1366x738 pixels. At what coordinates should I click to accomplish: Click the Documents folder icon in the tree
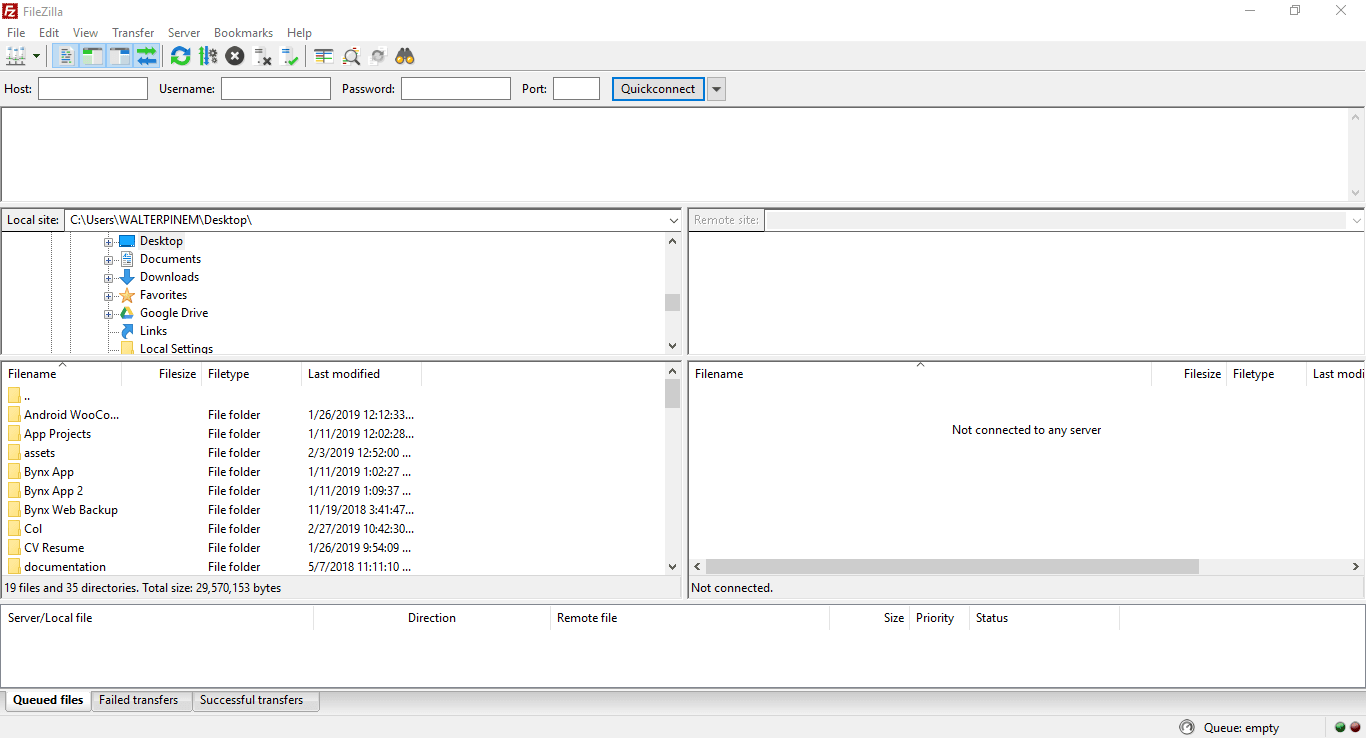pyautogui.click(x=127, y=259)
